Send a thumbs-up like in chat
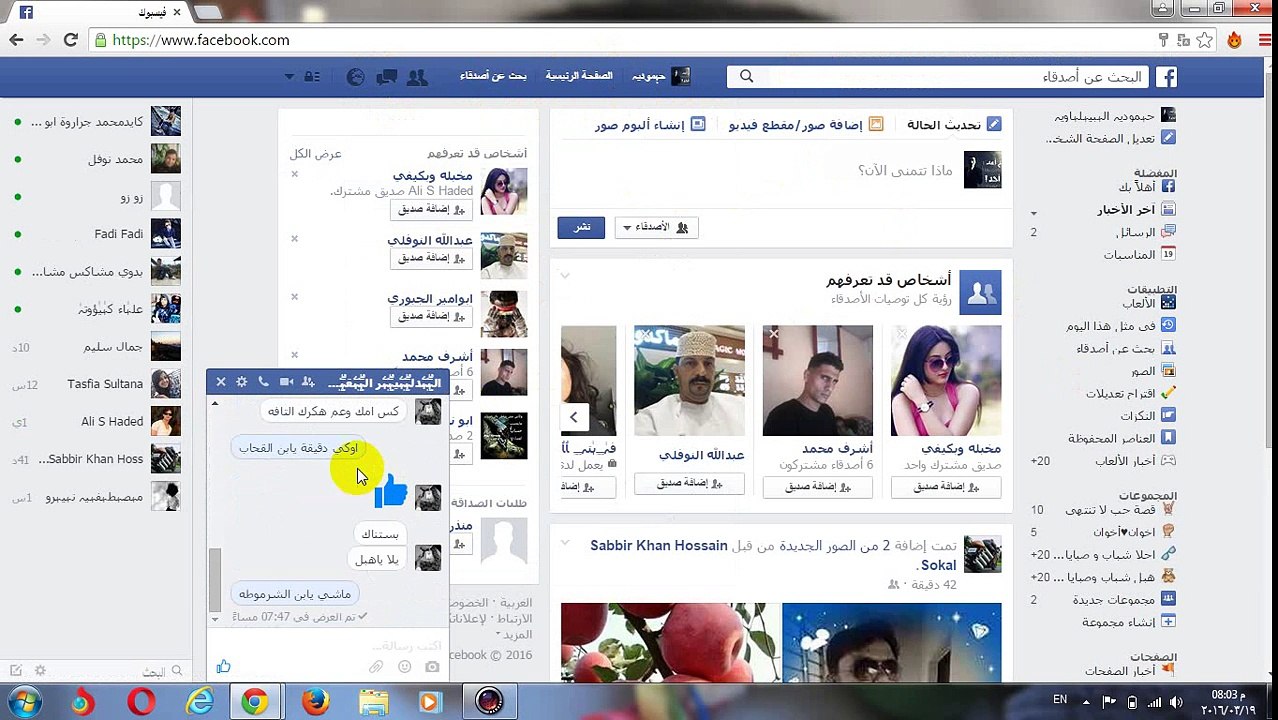Viewport: 1278px width, 720px height. tap(223, 666)
